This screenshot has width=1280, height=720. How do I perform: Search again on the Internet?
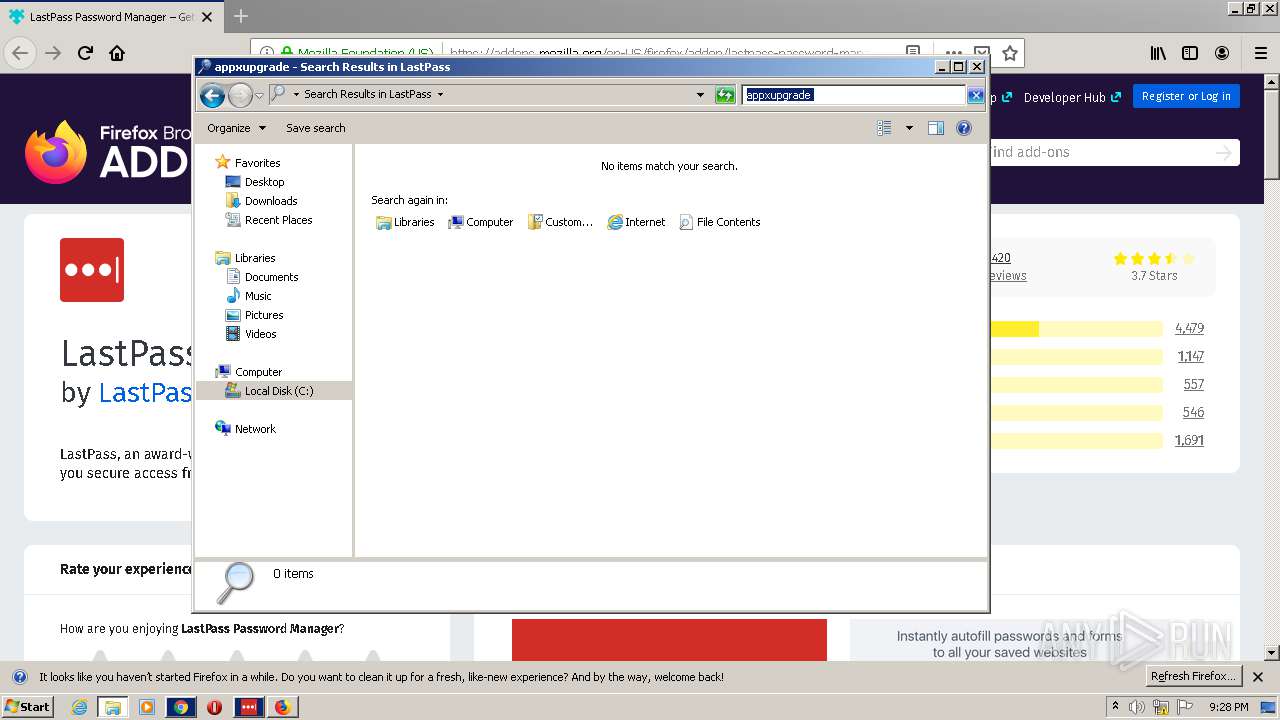click(636, 222)
